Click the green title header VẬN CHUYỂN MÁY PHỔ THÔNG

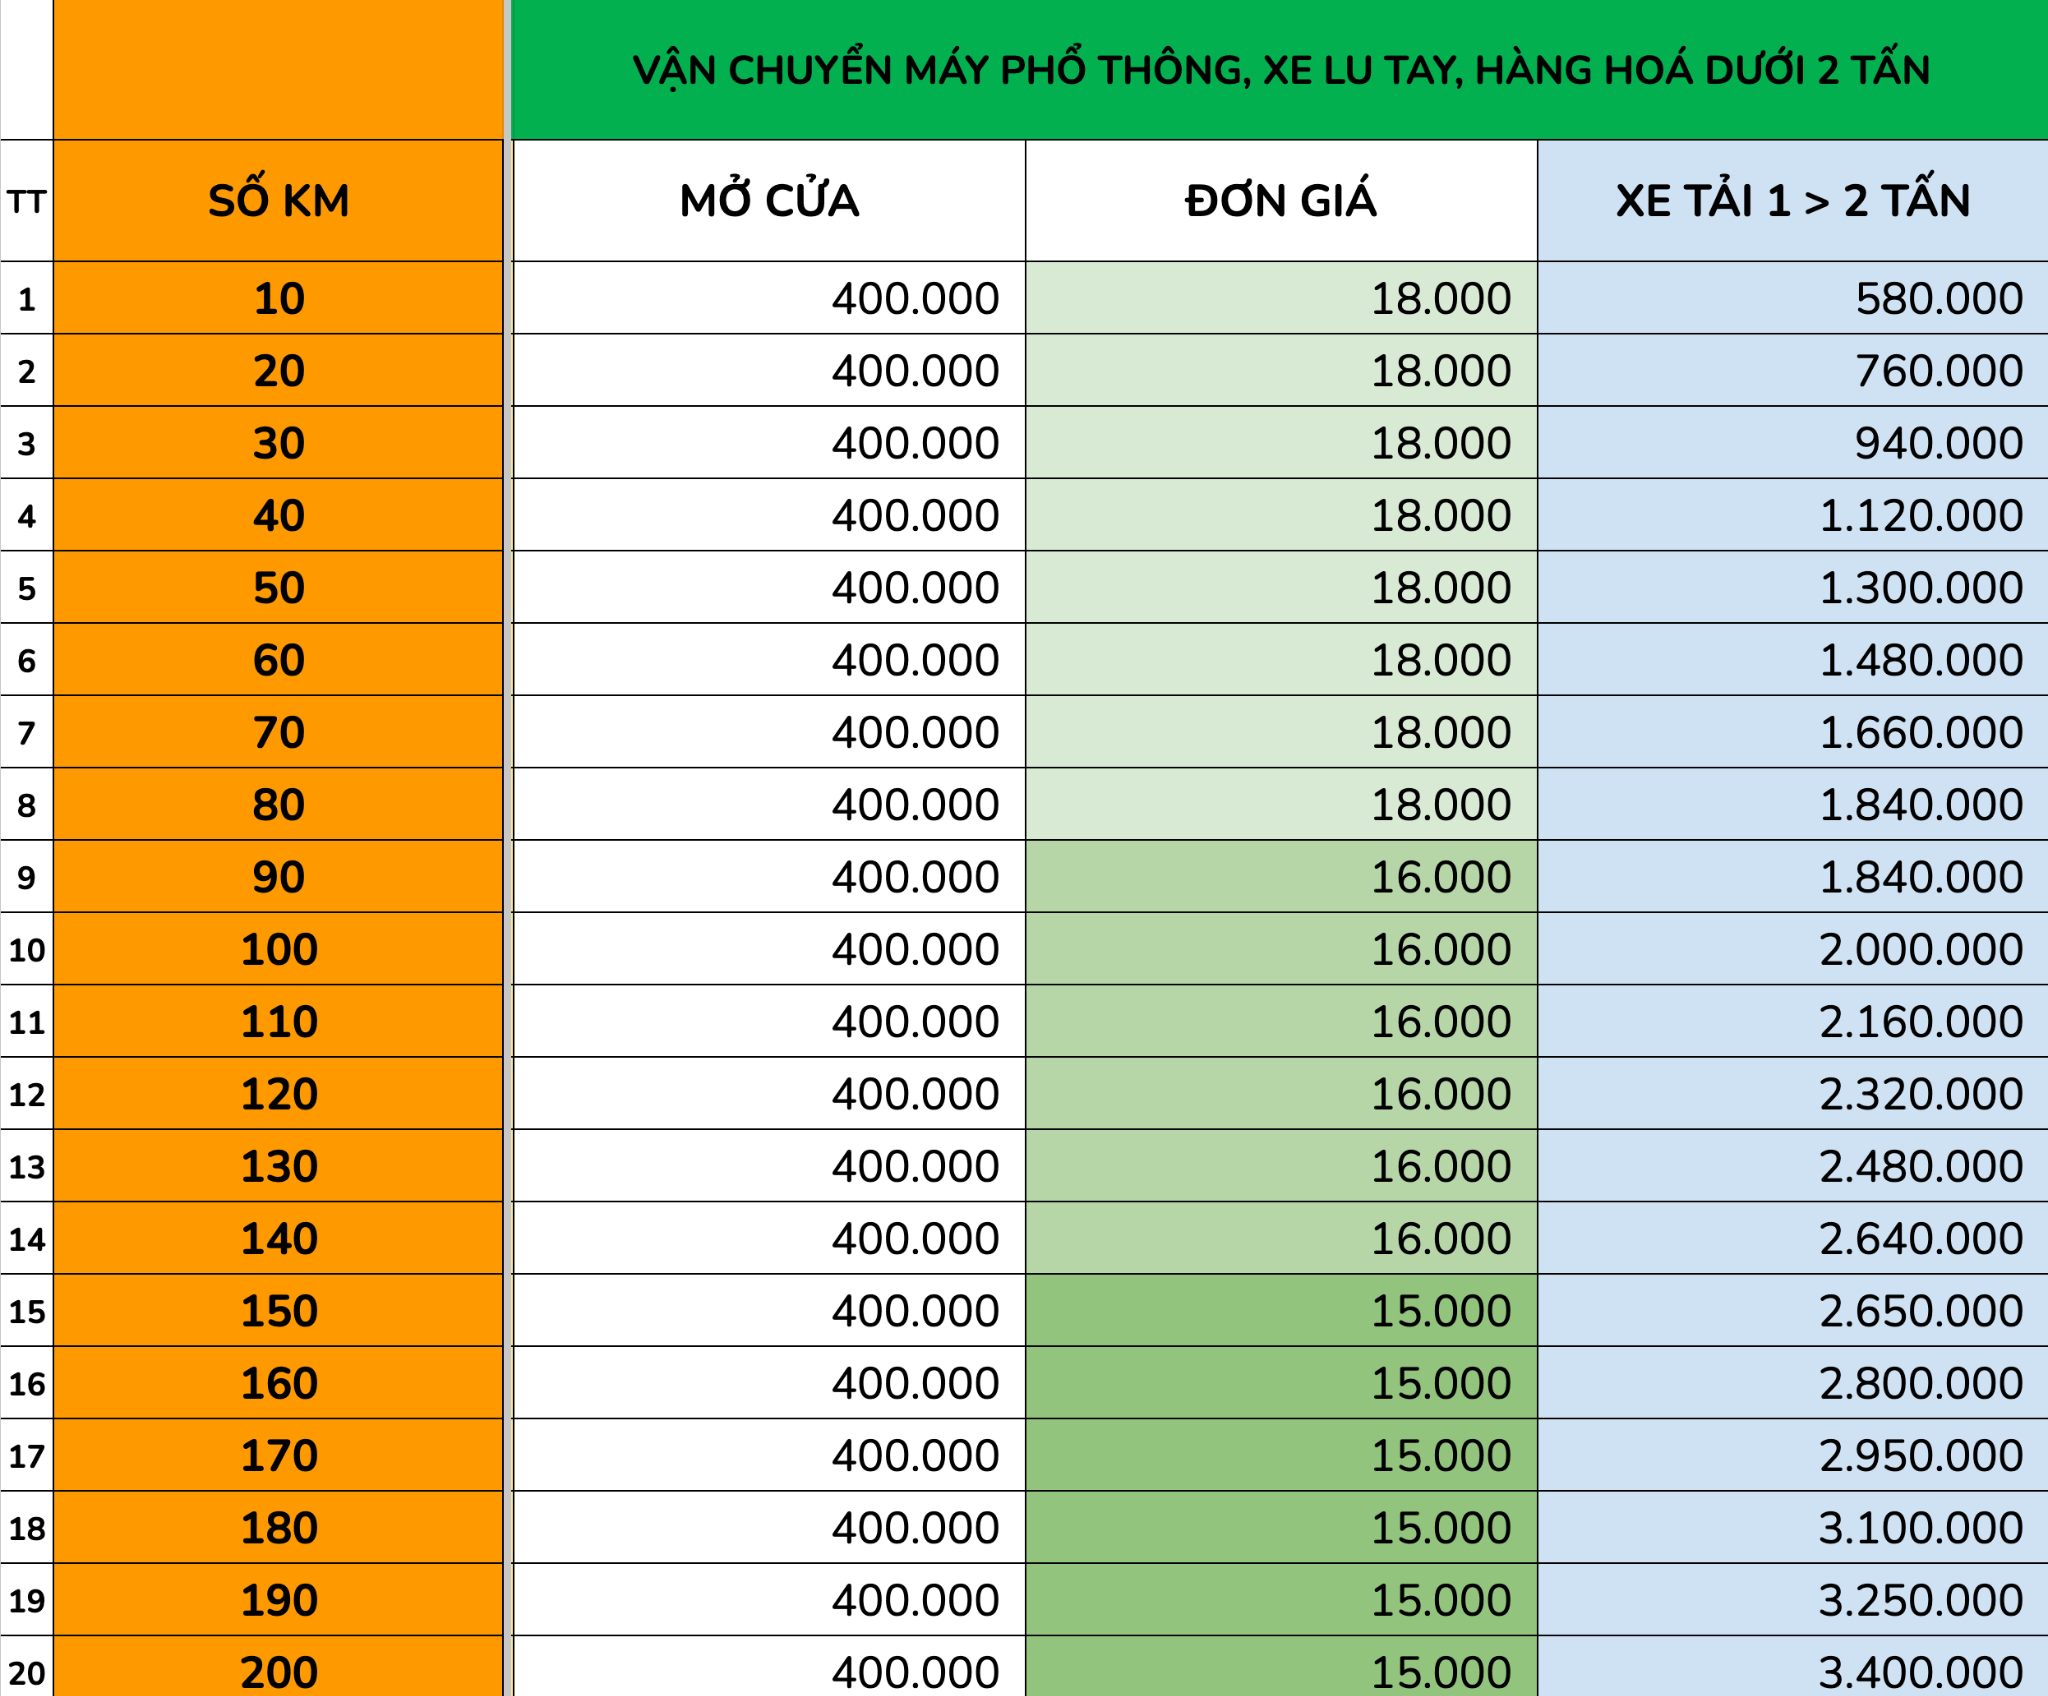tap(1280, 70)
